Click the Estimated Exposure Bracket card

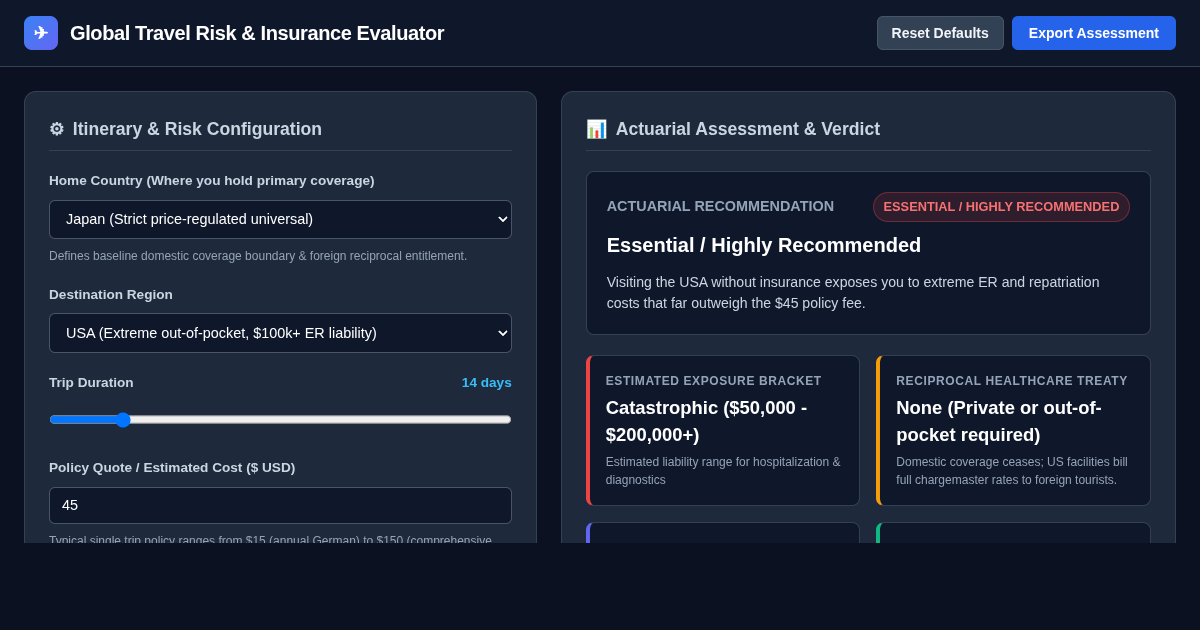point(723,430)
